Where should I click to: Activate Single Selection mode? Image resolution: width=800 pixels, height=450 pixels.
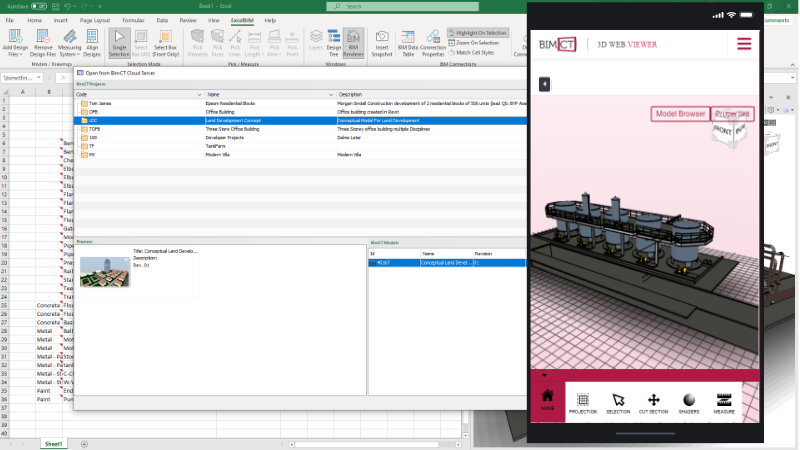(x=119, y=43)
